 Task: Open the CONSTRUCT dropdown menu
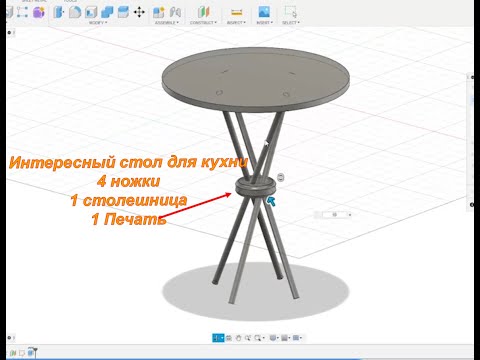(203, 23)
